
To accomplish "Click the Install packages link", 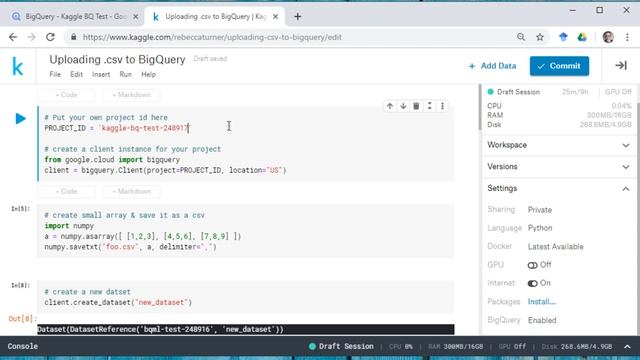I will (542, 302).
